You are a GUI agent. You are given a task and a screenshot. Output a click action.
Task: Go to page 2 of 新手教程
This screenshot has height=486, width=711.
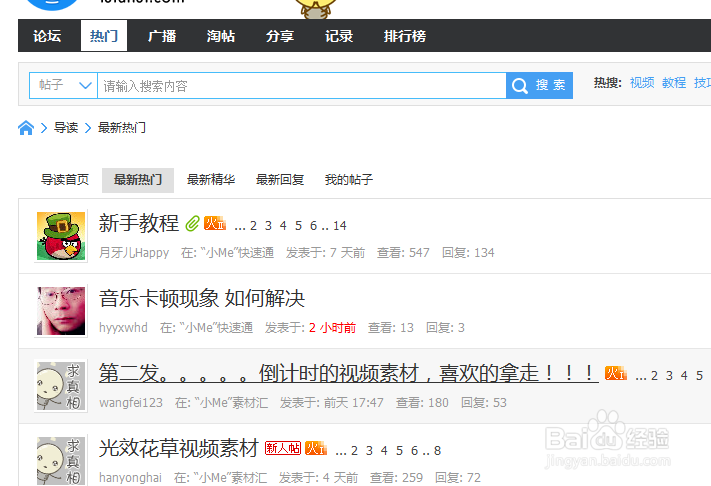pos(253,226)
